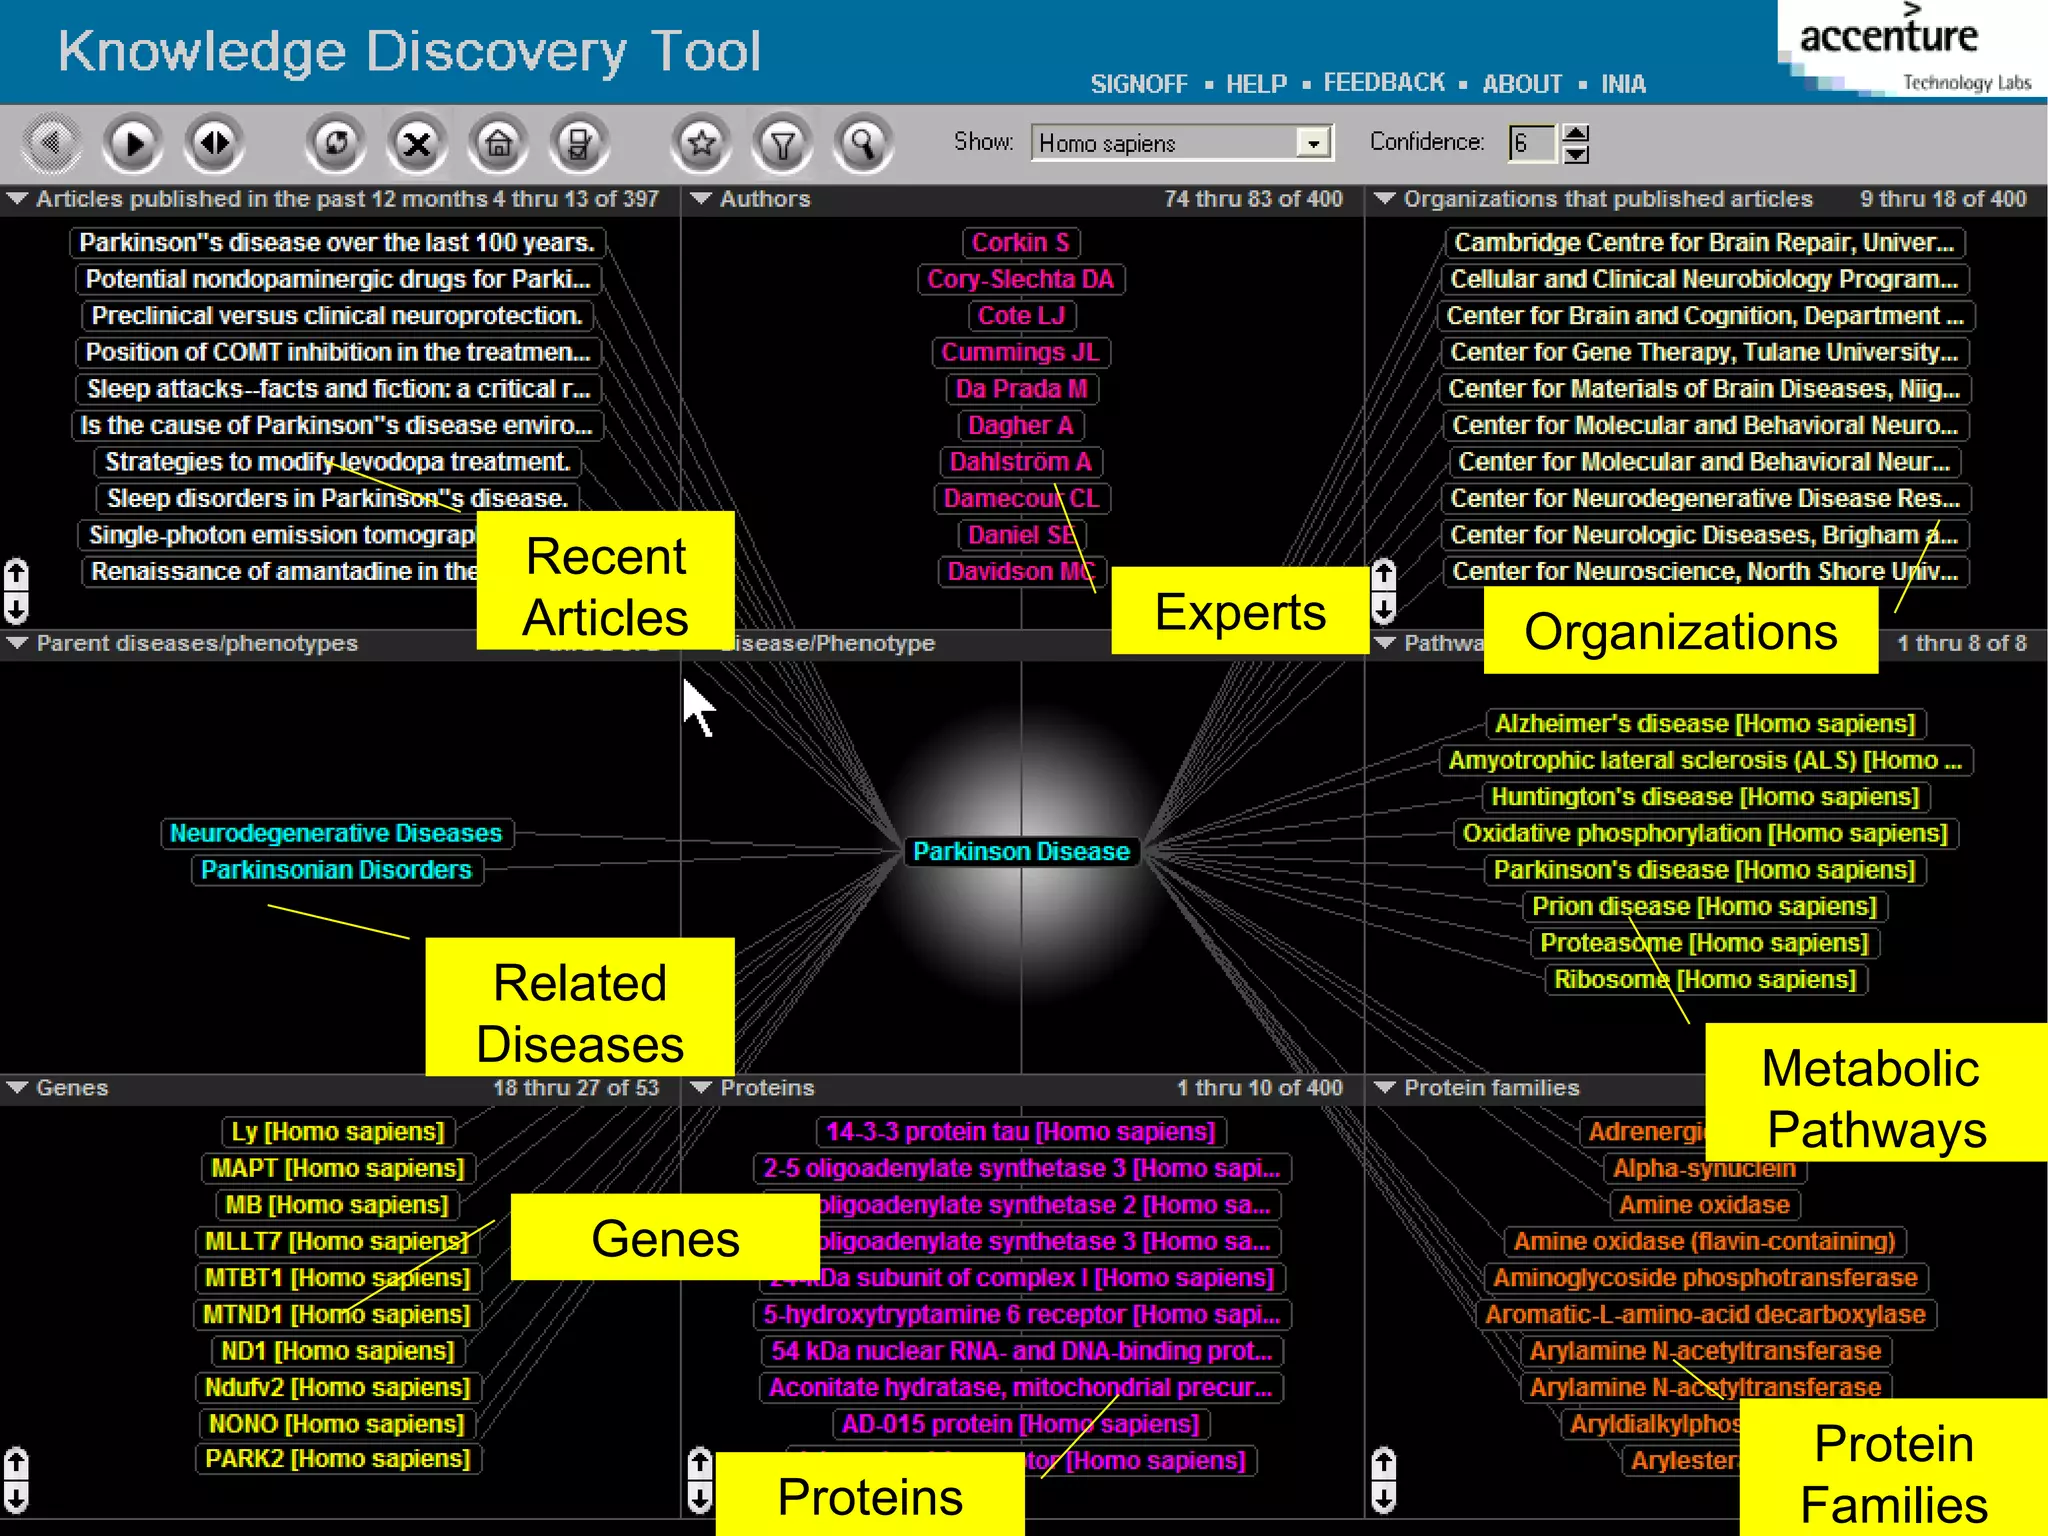2048x1536 pixels.
Task: Page up the Protein families list
Action: (1384, 1463)
